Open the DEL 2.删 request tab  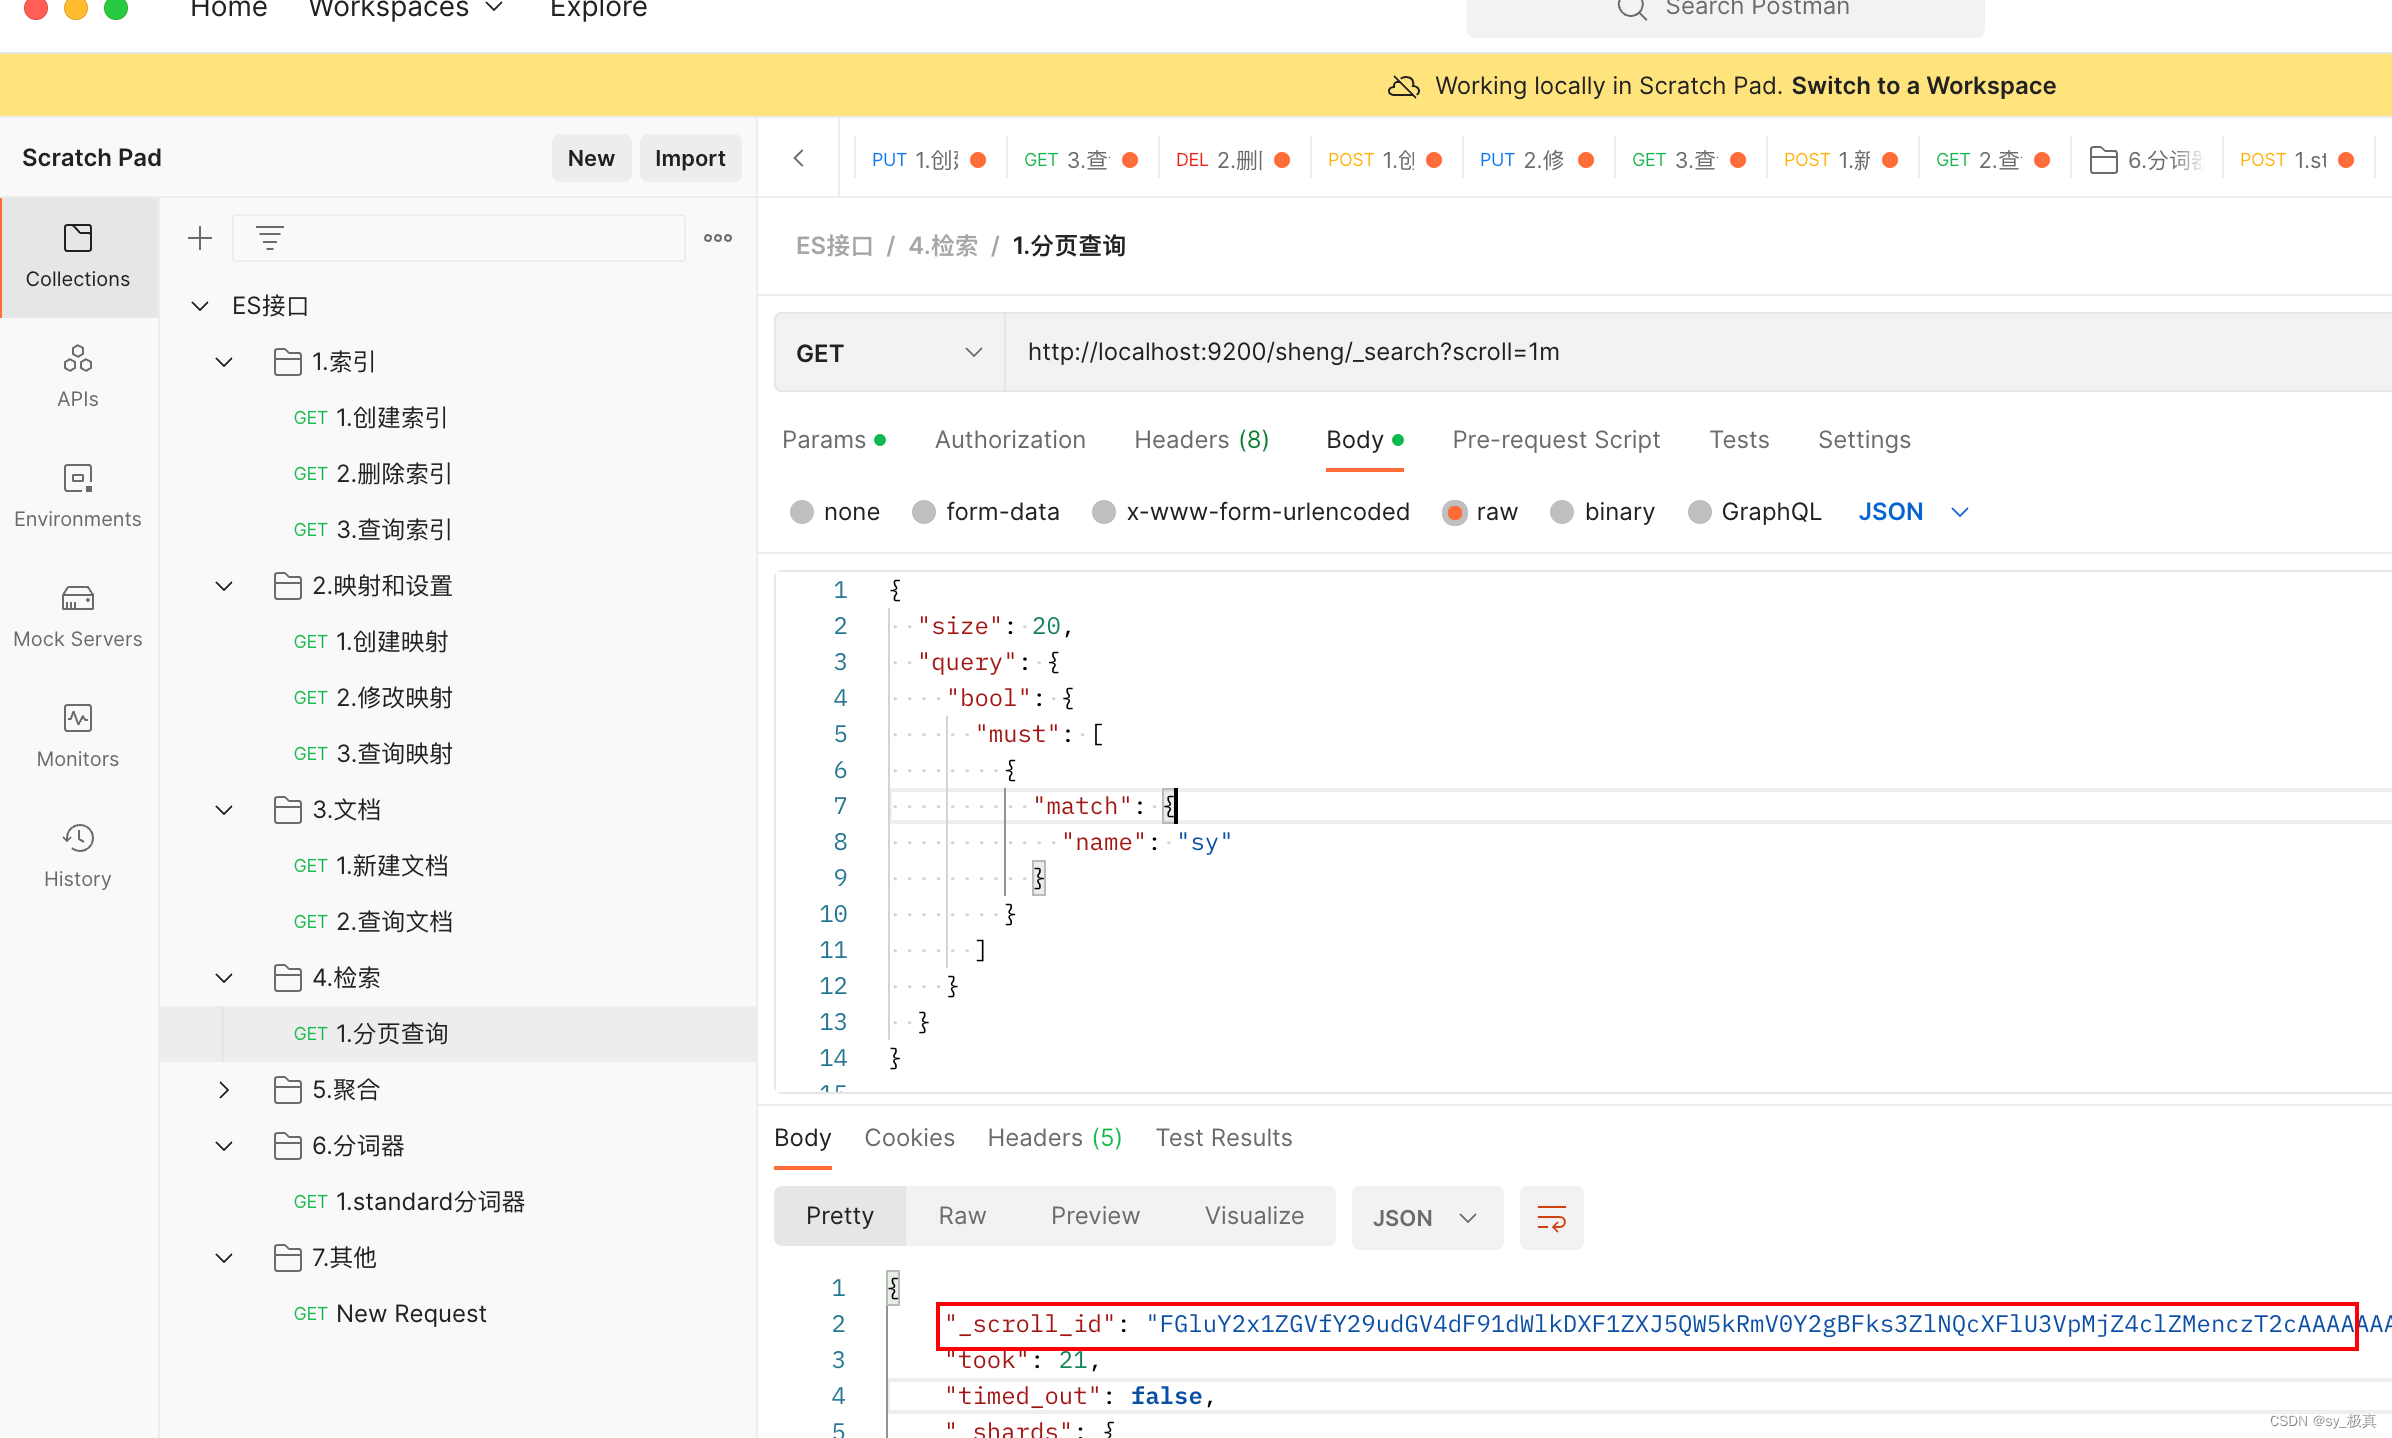(x=1234, y=160)
